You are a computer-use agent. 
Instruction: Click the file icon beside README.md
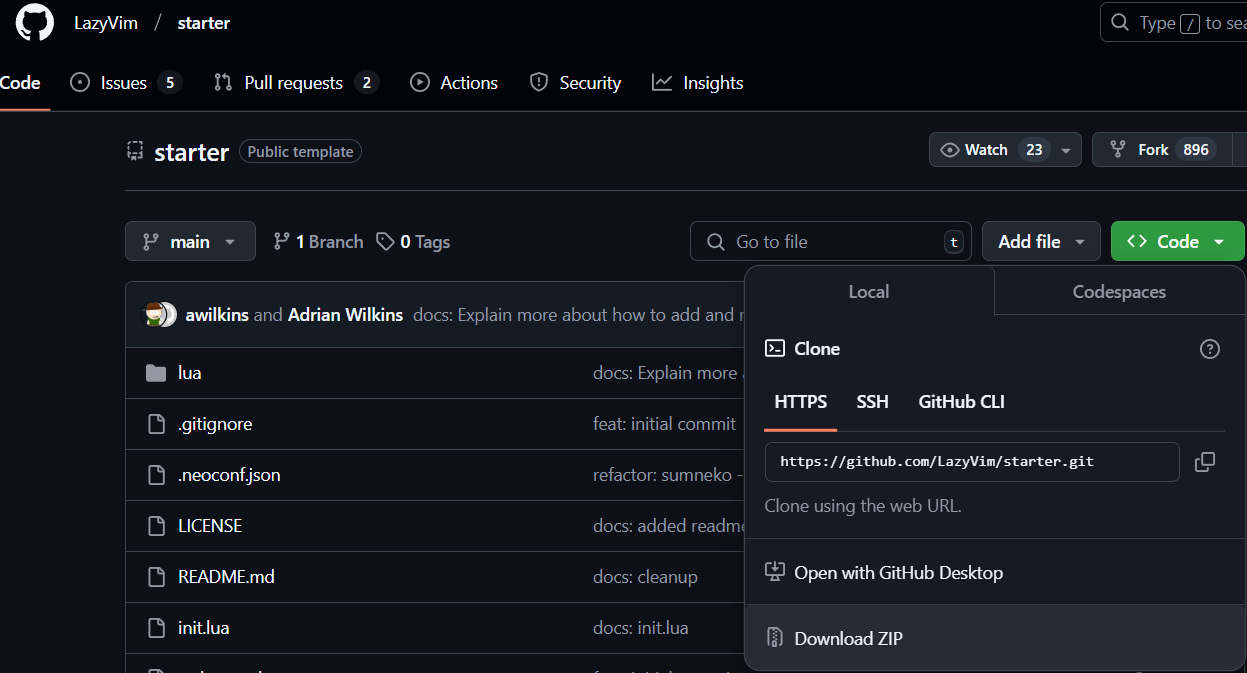[156, 577]
